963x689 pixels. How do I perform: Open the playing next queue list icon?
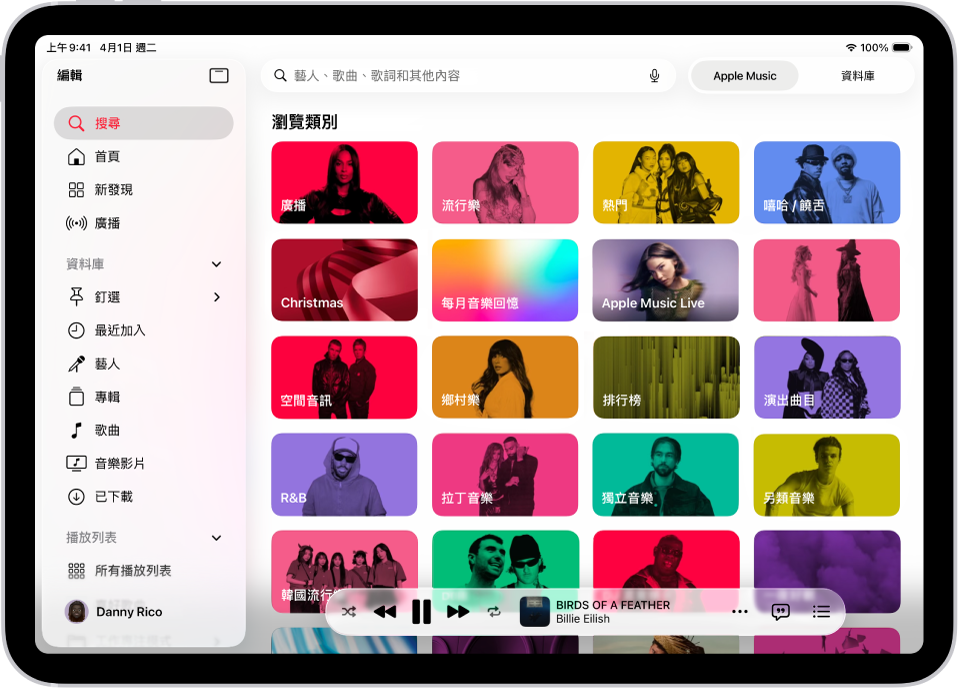(x=821, y=612)
